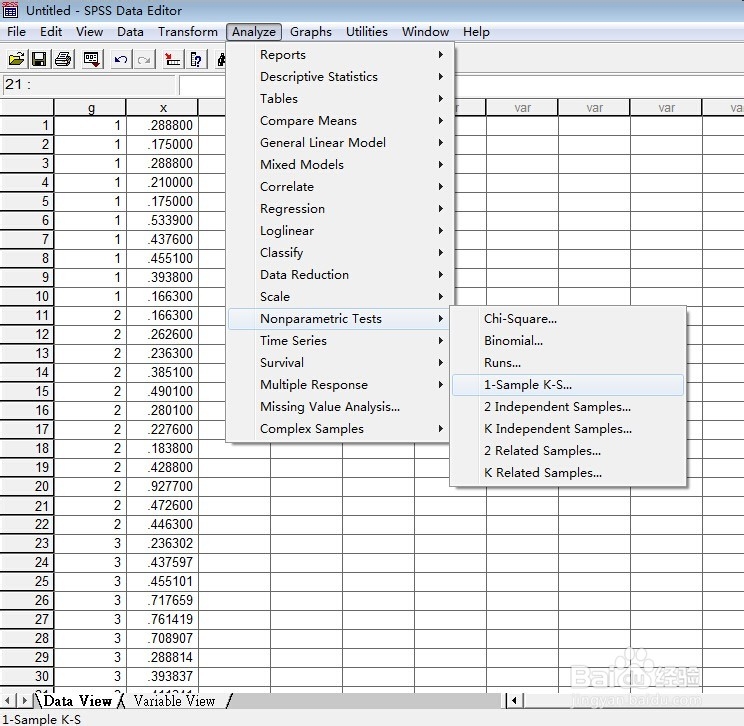The width and height of the screenshot is (744, 726).
Task: Choose Missing Value Analysis entry
Action: coord(339,407)
